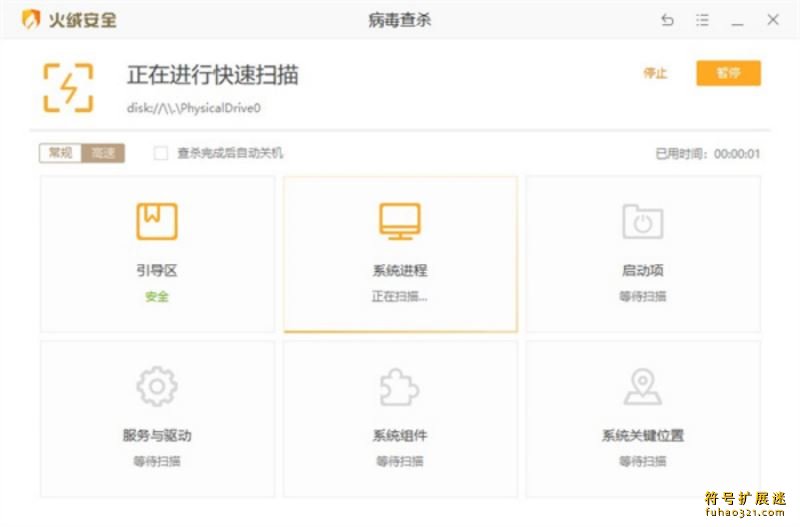Click the 系统组件 label
800x527 pixels.
400,435
